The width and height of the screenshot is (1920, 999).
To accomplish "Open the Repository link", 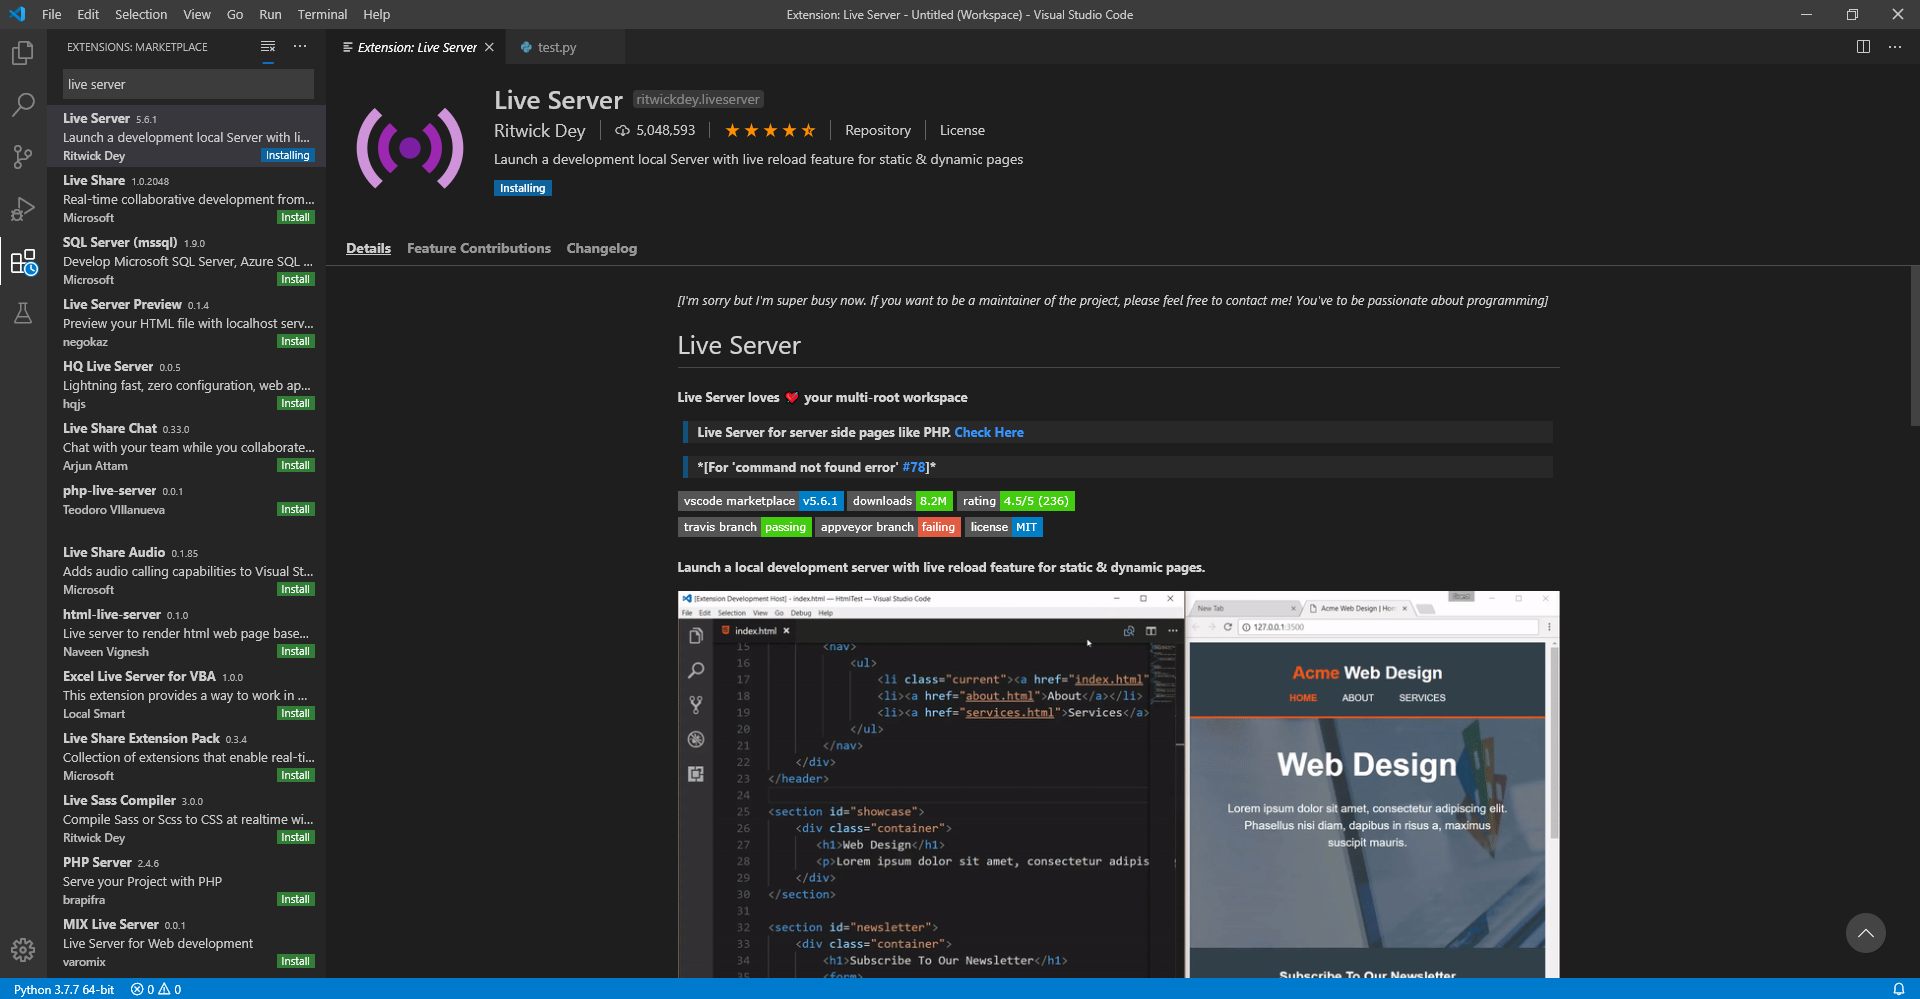I will pos(878,130).
